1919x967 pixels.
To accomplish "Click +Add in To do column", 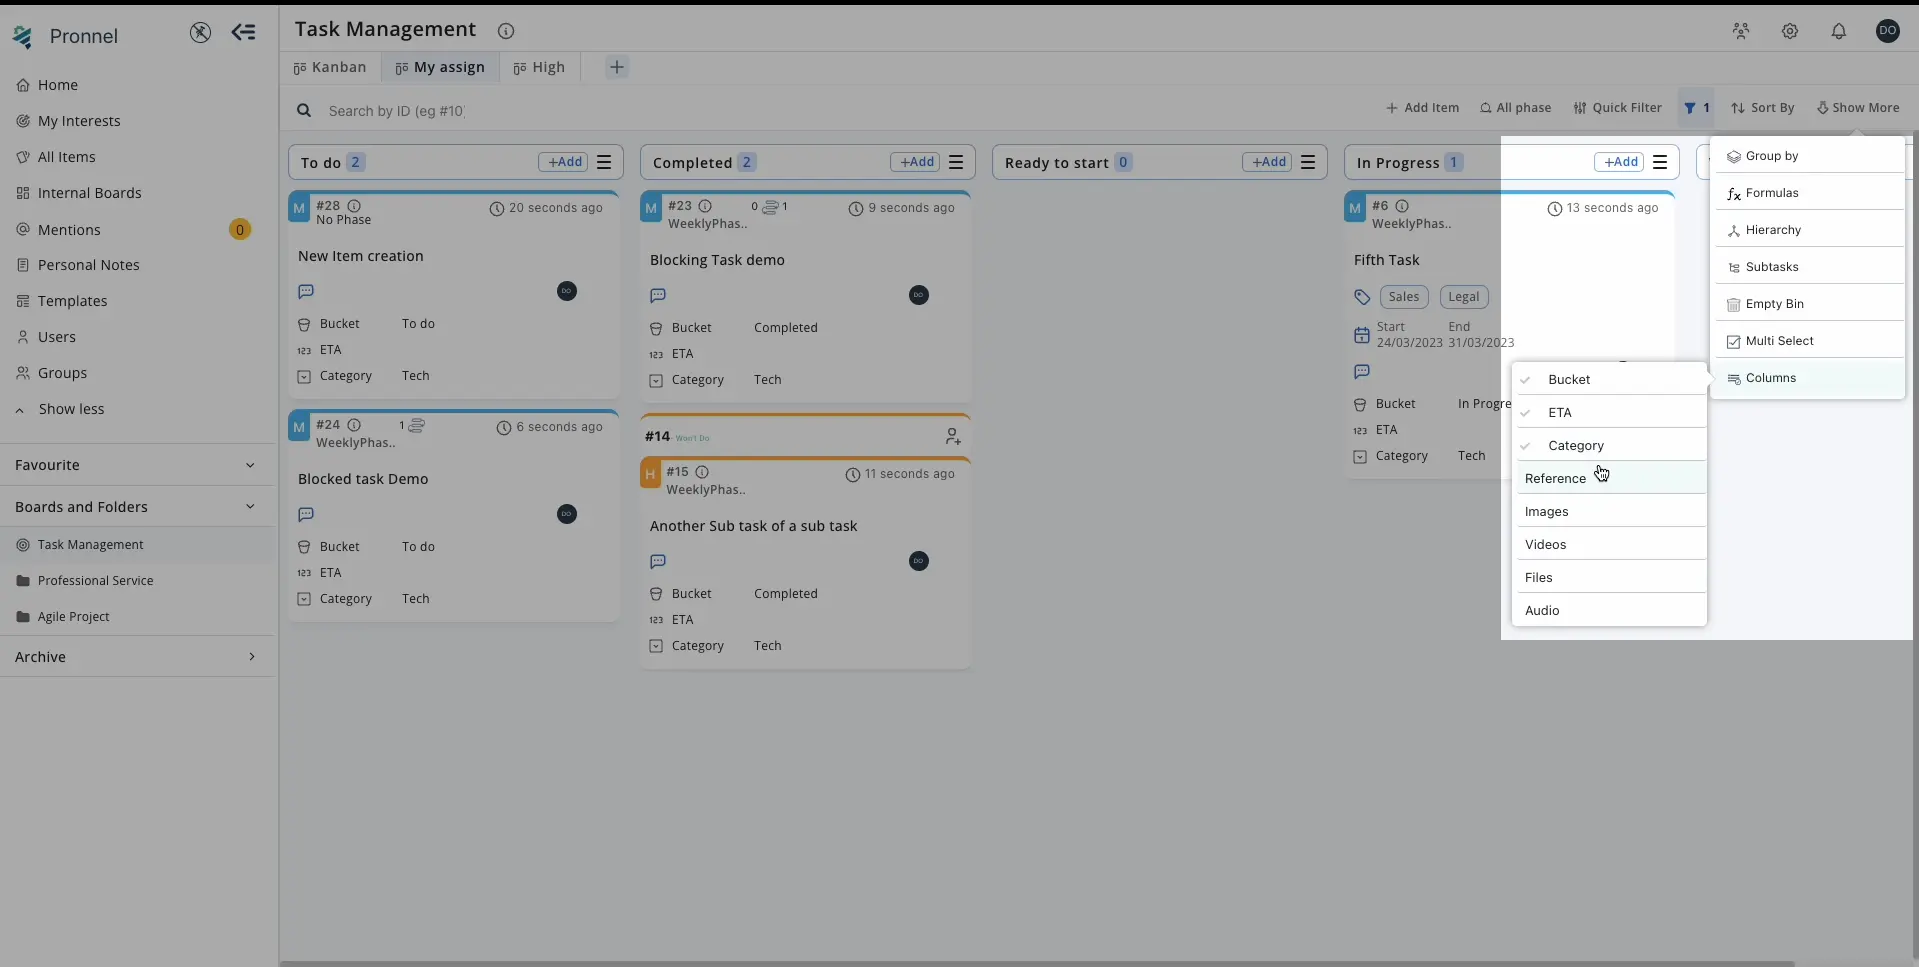I will 563,162.
